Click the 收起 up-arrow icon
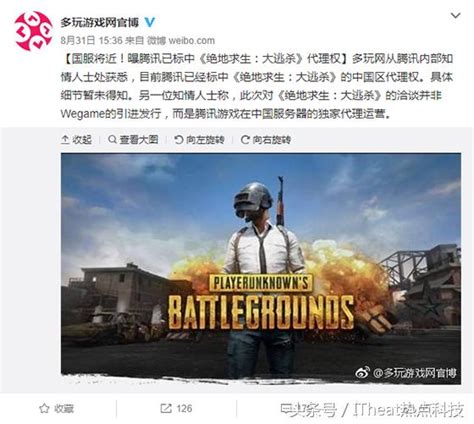This screenshot has height=424, width=474. click(x=65, y=140)
